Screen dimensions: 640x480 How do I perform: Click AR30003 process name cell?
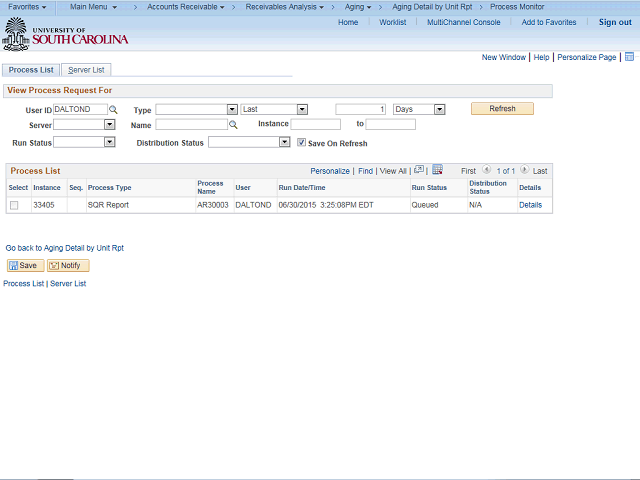coord(213,205)
